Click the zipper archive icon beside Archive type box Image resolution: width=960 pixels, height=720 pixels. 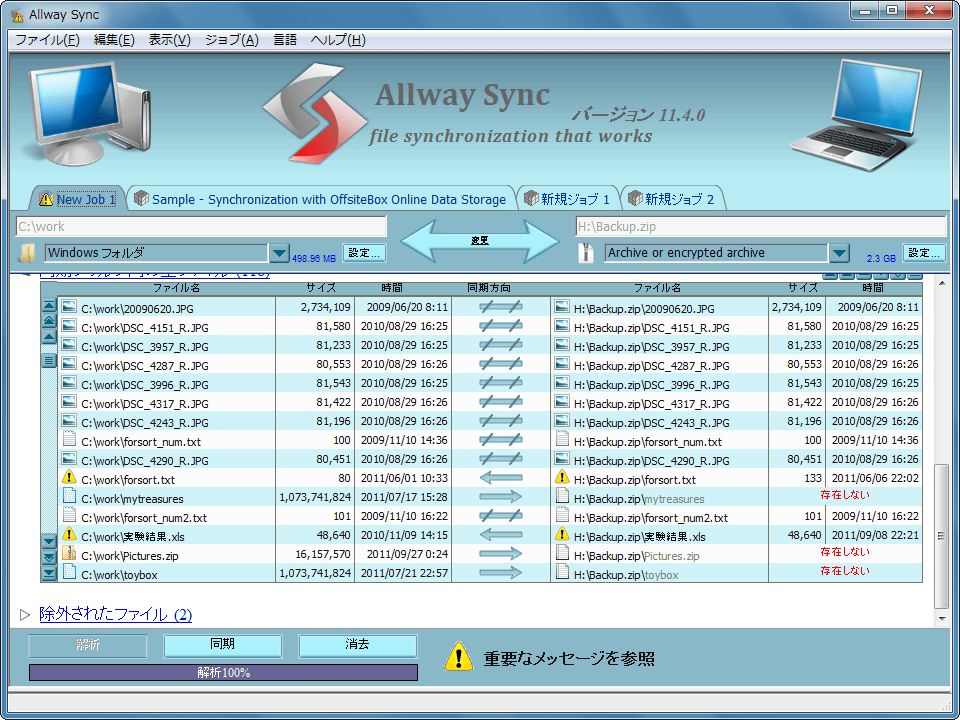click(x=586, y=253)
